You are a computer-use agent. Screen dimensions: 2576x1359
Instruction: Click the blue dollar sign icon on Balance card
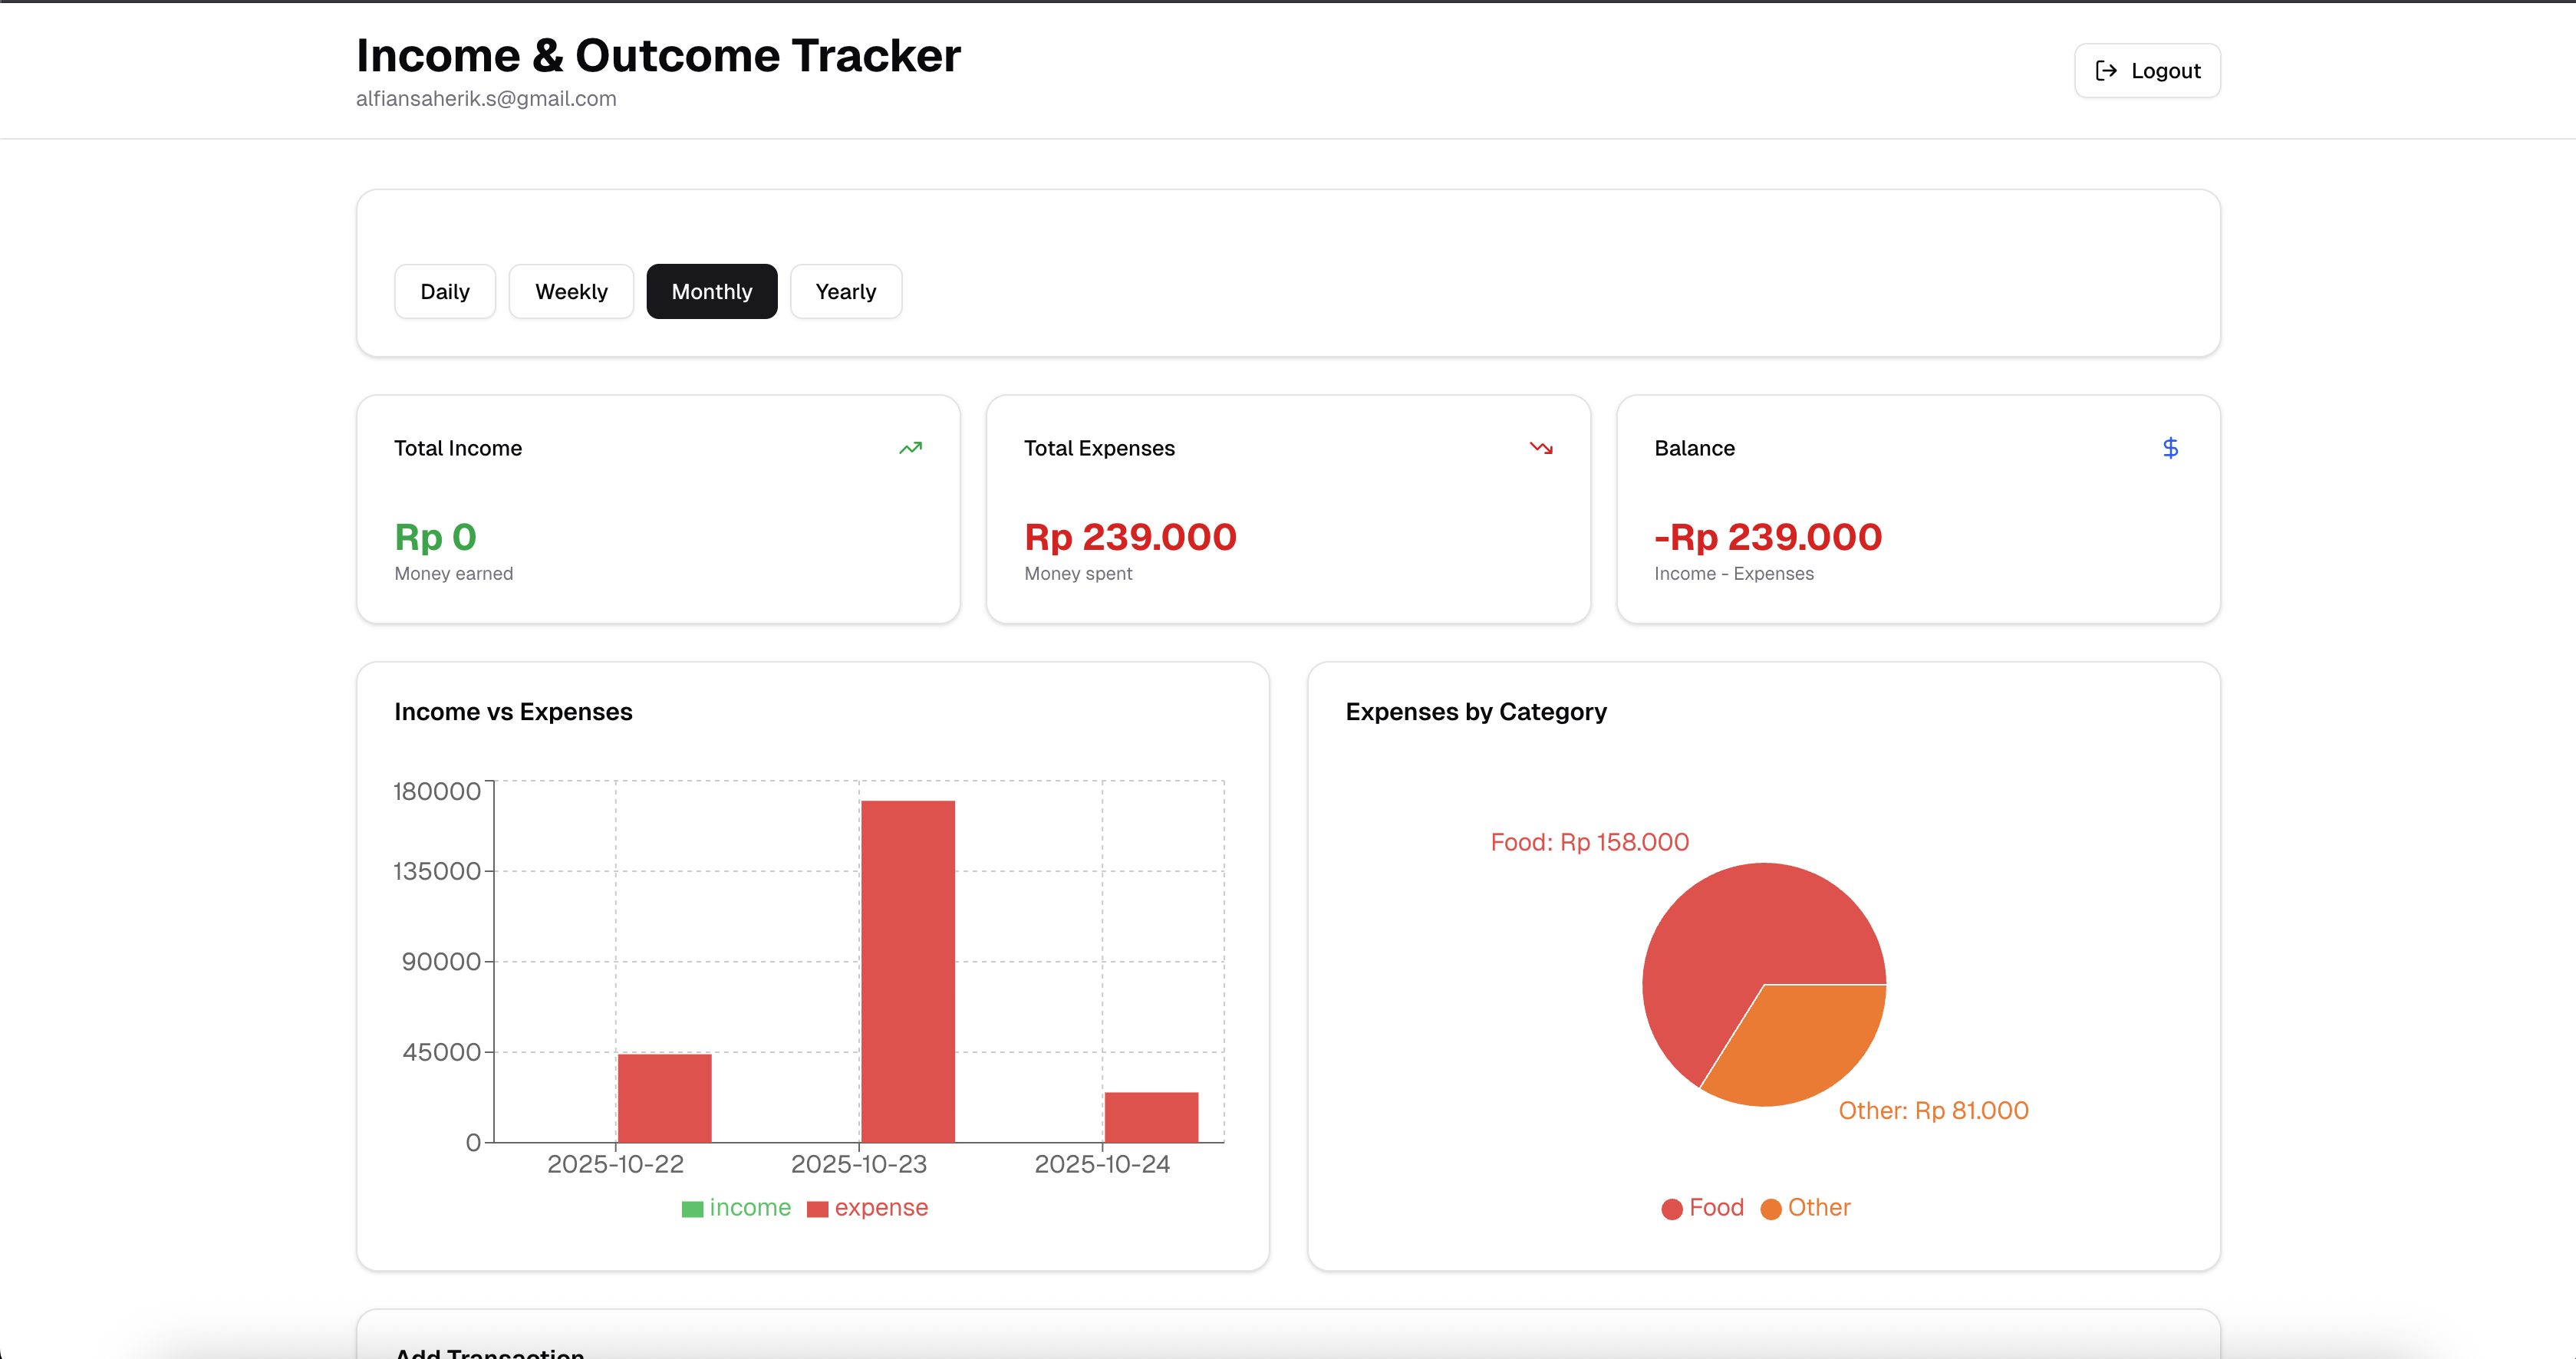tap(2171, 448)
